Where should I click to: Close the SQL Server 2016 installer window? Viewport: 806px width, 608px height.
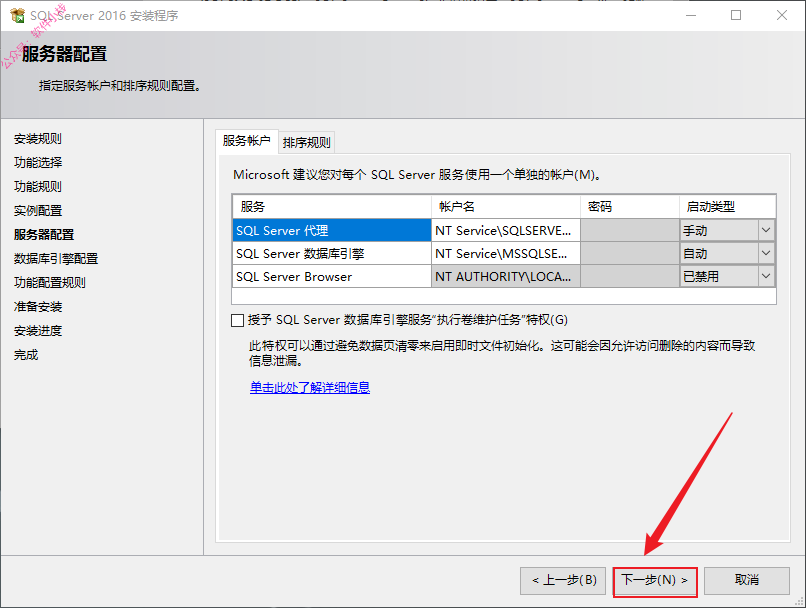tap(782, 15)
